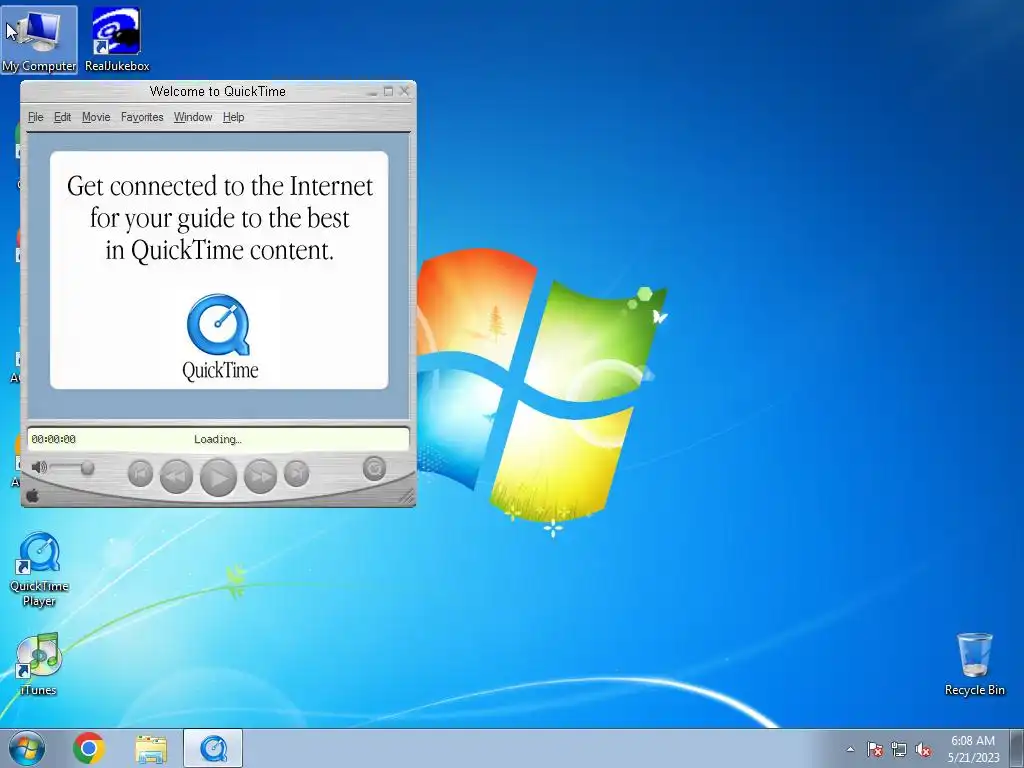Image resolution: width=1024 pixels, height=768 pixels.
Task: Open the Action Center flag icon
Action: (874, 749)
